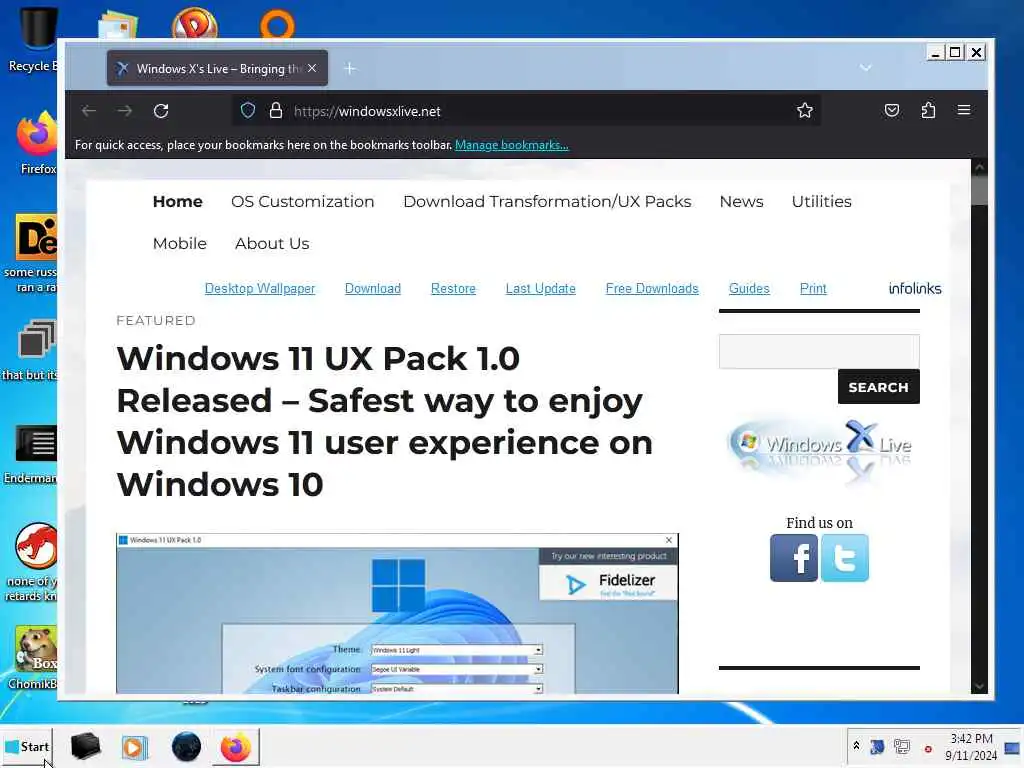Screen dimensions: 1024x768
Task: Show hidden tray icons arrow
Action: [x=856, y=745]
